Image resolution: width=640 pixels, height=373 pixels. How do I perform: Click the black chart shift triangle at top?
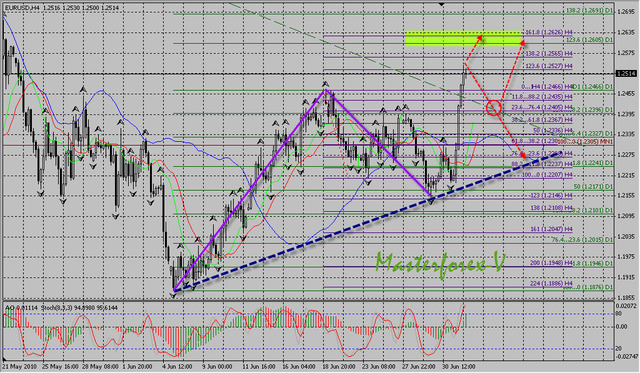point(441,4)
